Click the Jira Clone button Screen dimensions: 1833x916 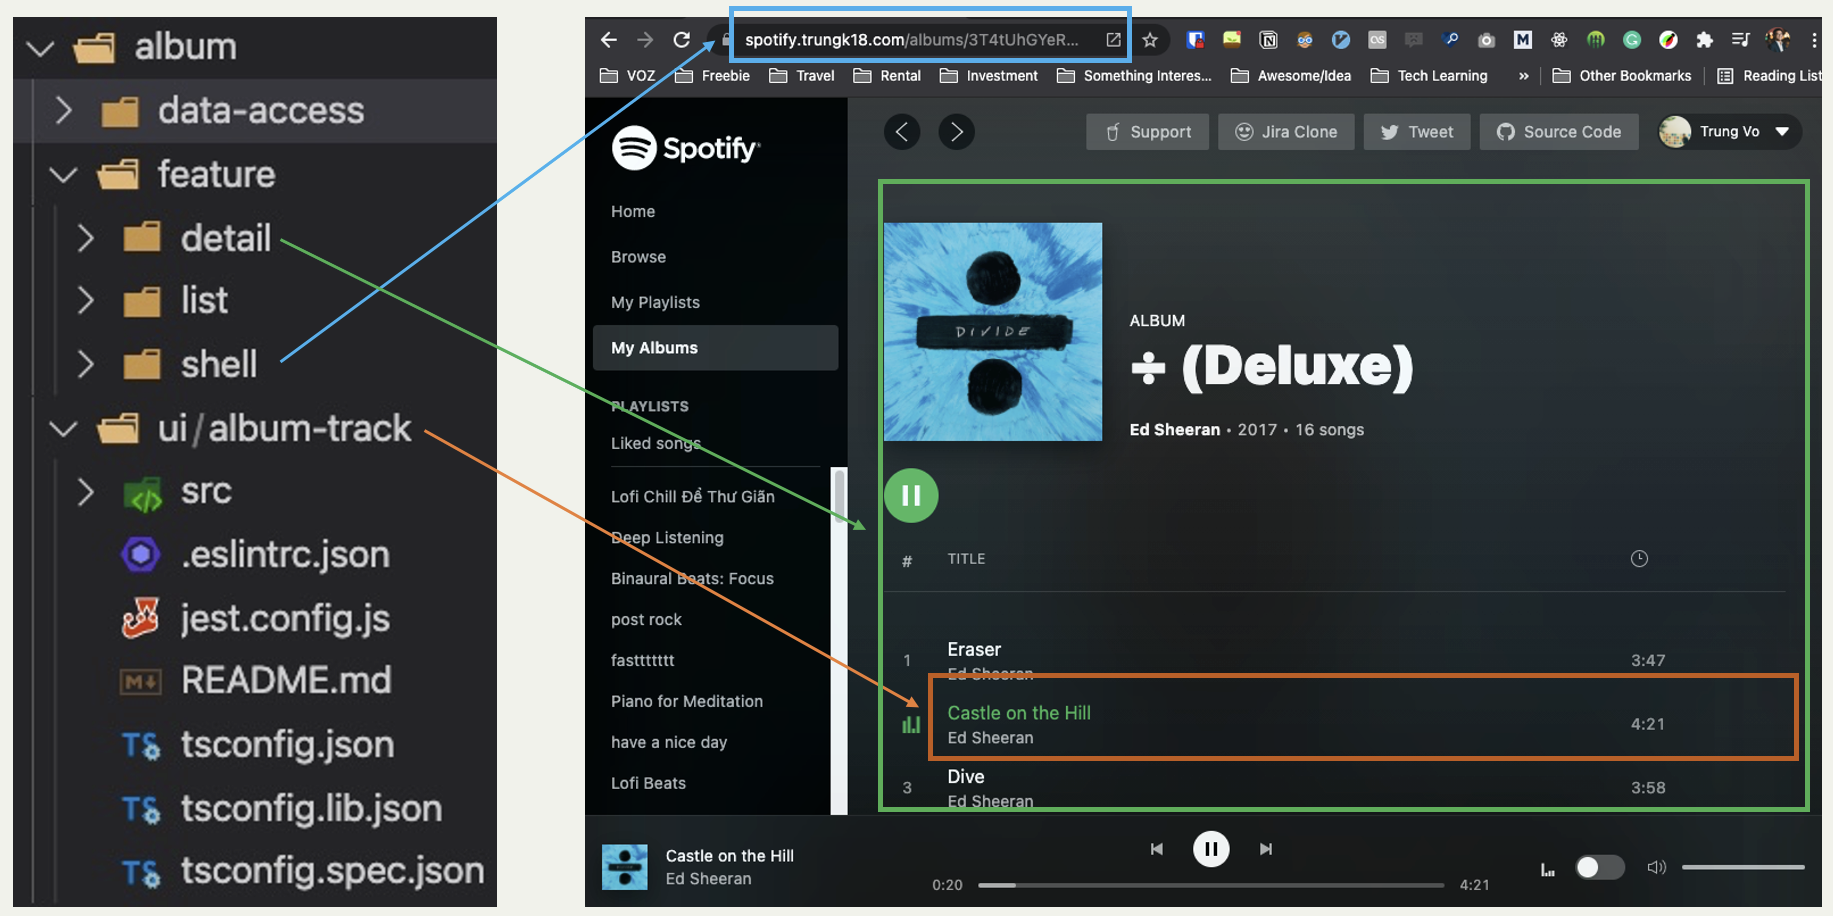click(x=1286, y=132)
